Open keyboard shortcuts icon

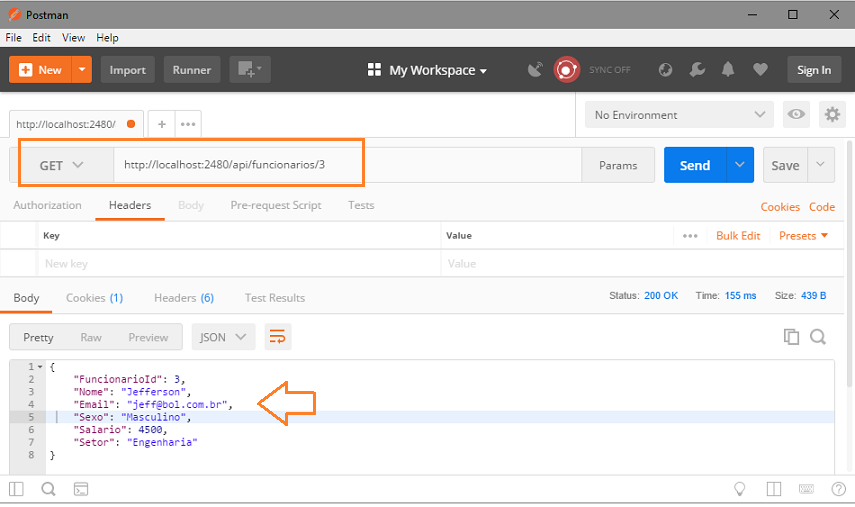806,489
